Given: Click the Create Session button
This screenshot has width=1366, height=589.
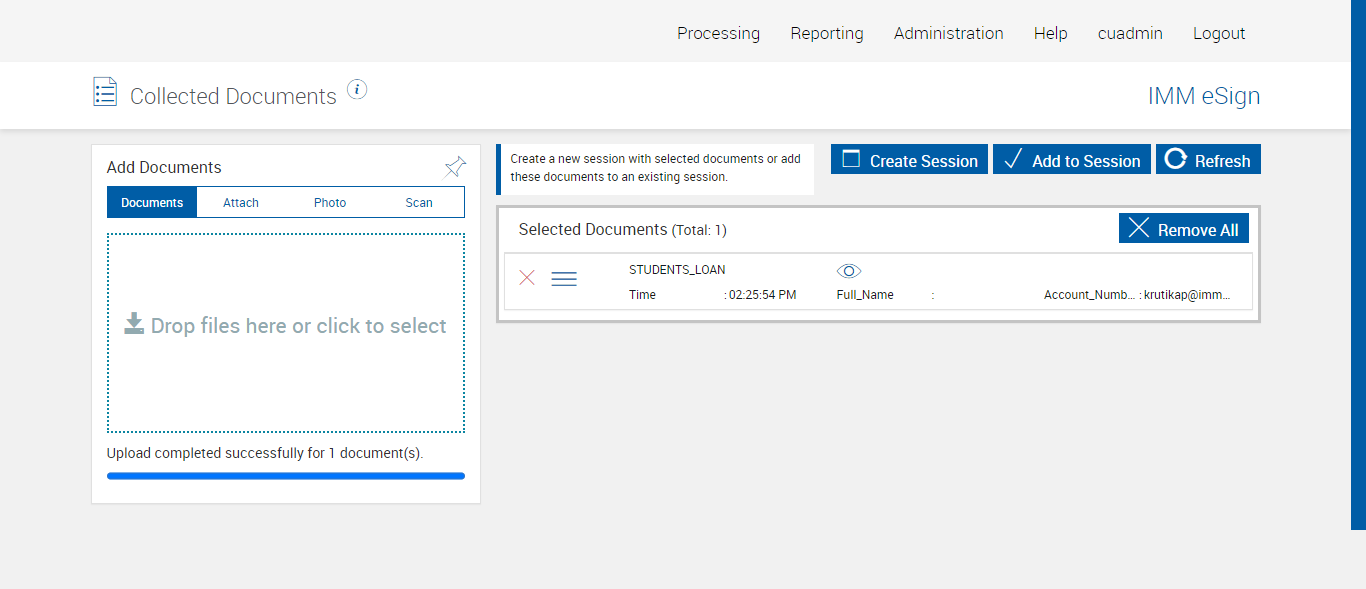Looking at the screenshot, I should tap(909, 160).
